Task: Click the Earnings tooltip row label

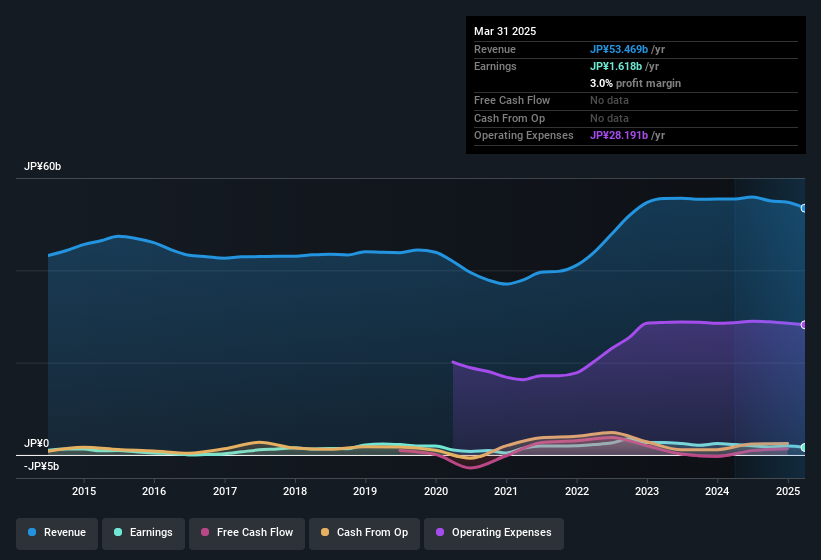Action: point(495,66)
